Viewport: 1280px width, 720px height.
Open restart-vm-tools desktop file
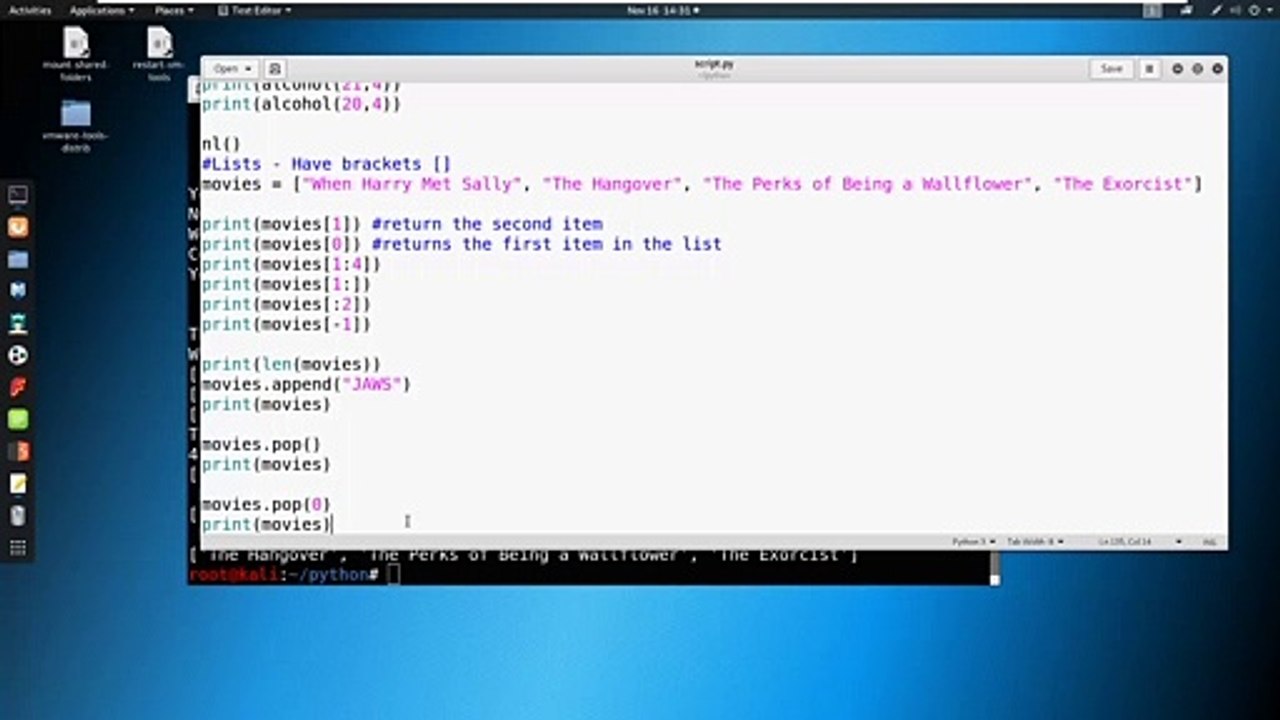(160, 54)
